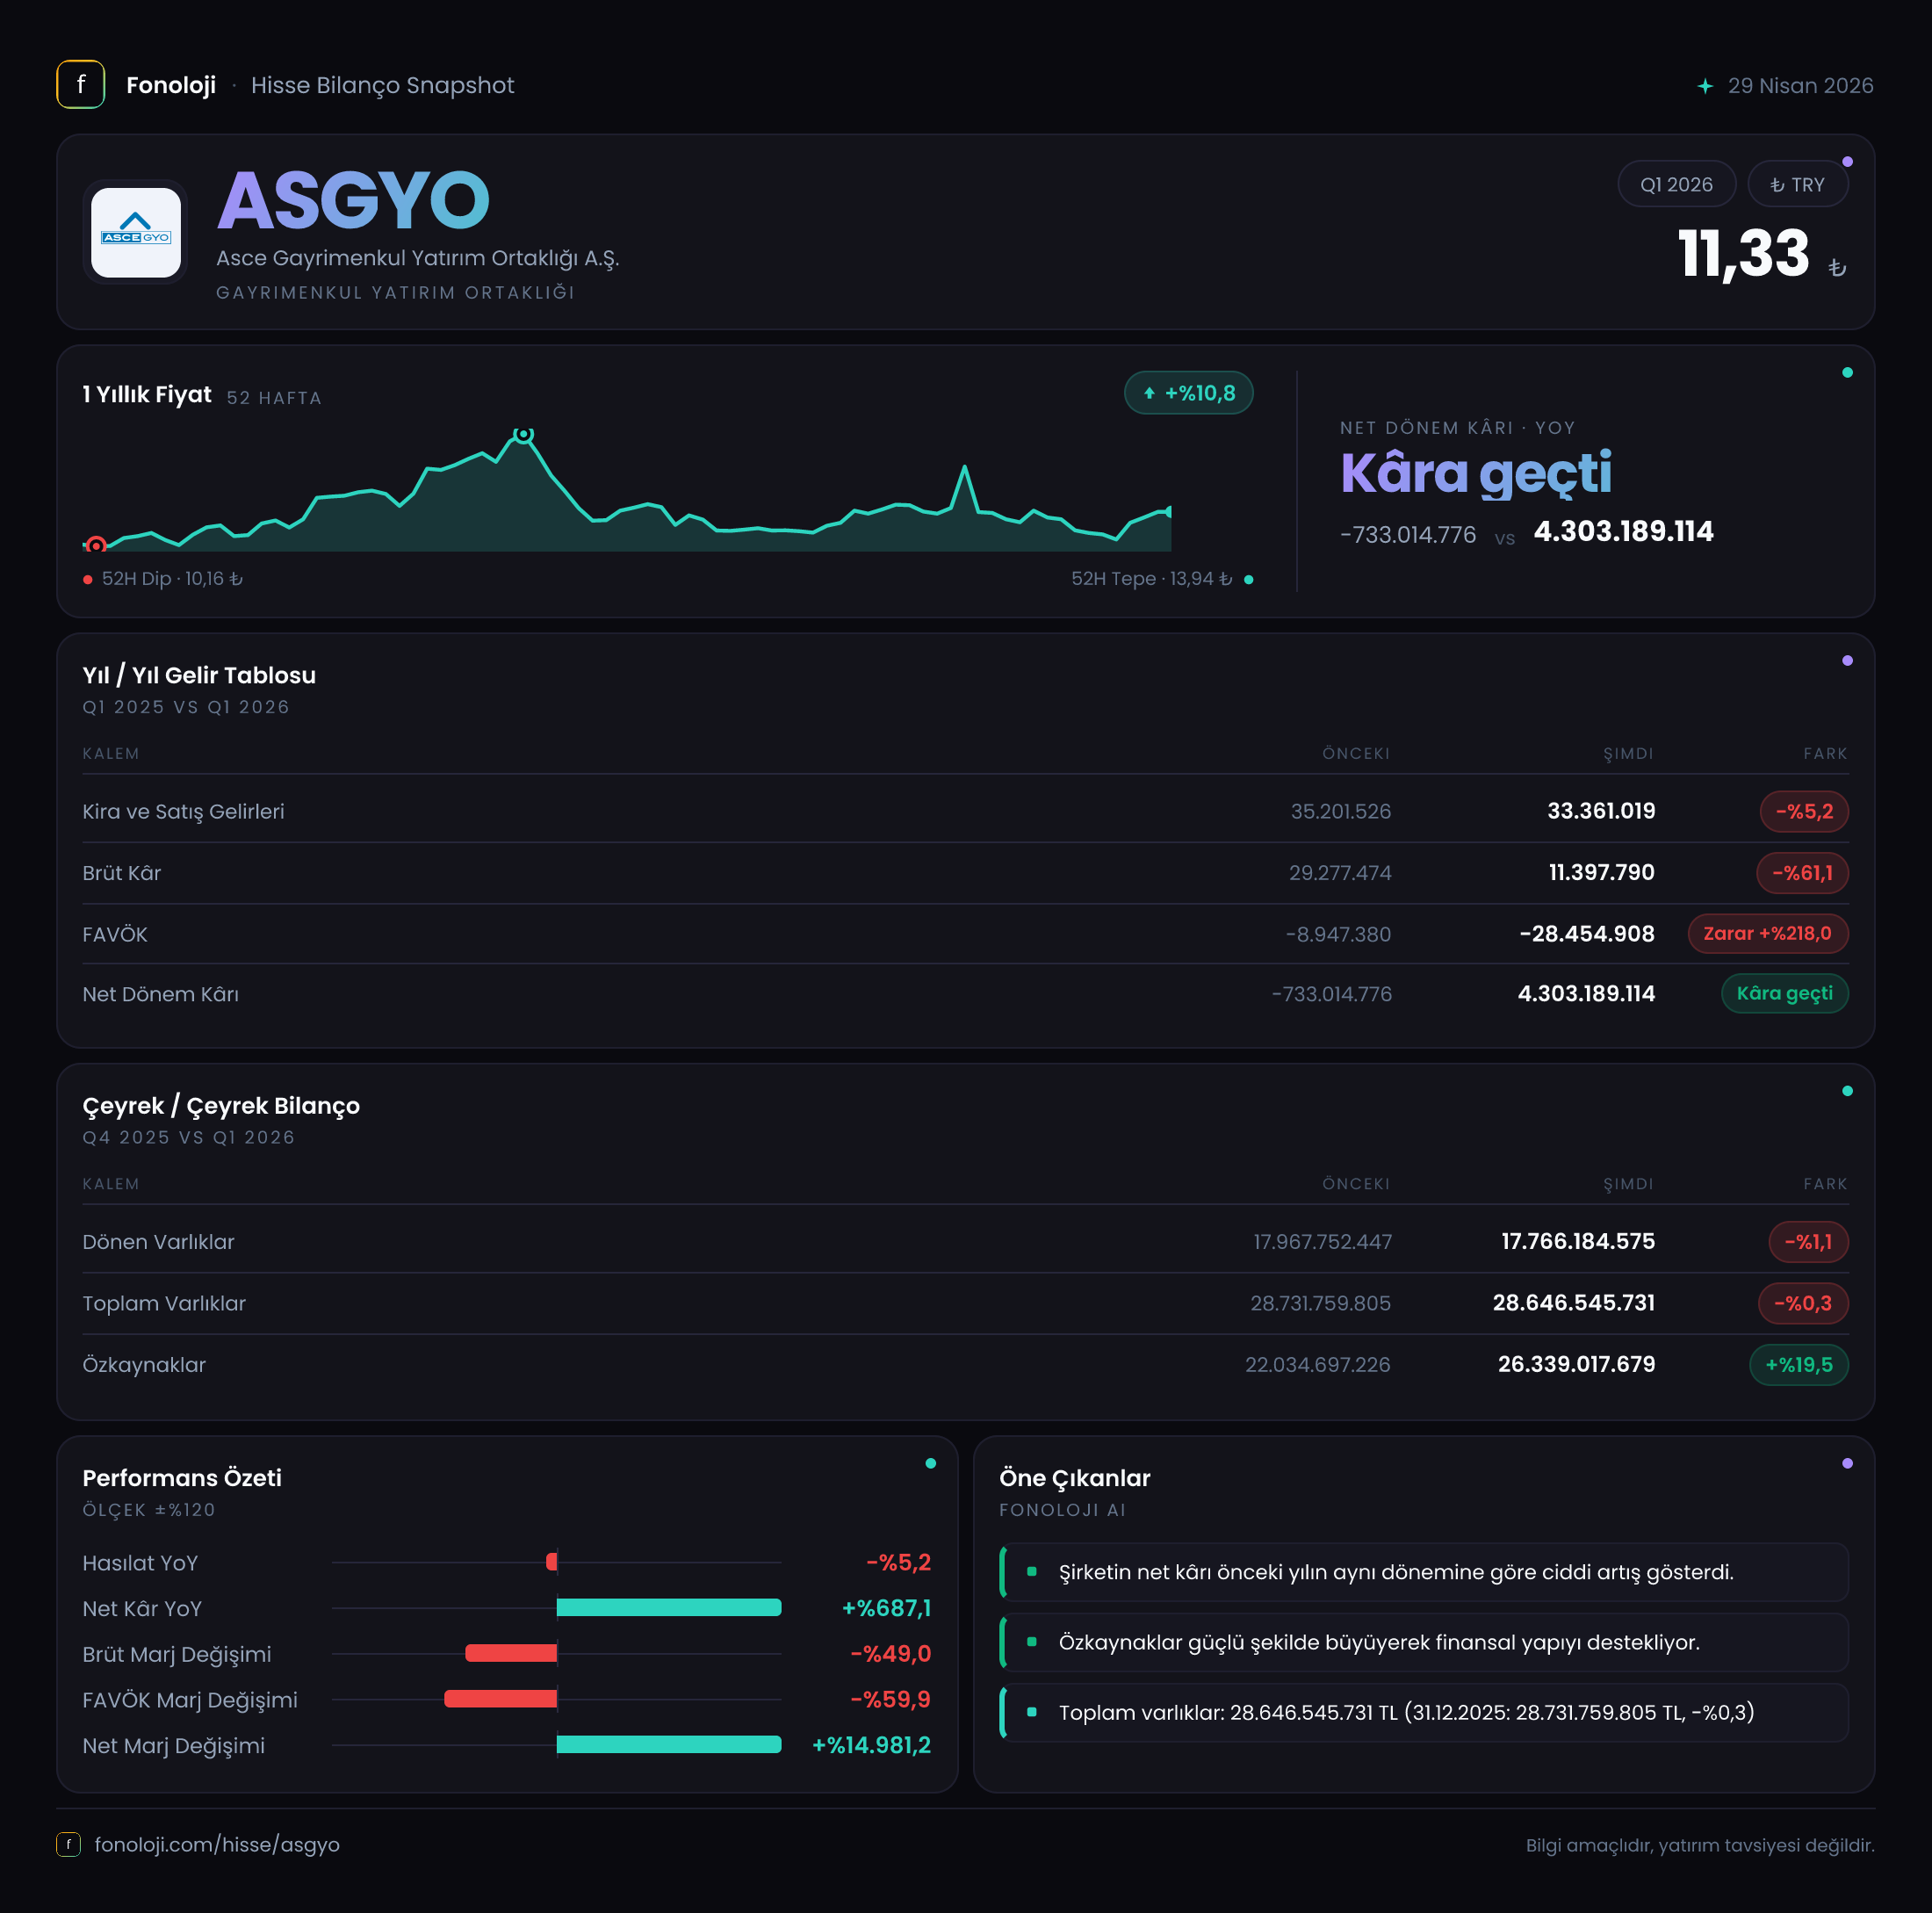Select the "Brüt Kâr" row label
The image size is (1932, 1913).
click(x=122, y=873)
